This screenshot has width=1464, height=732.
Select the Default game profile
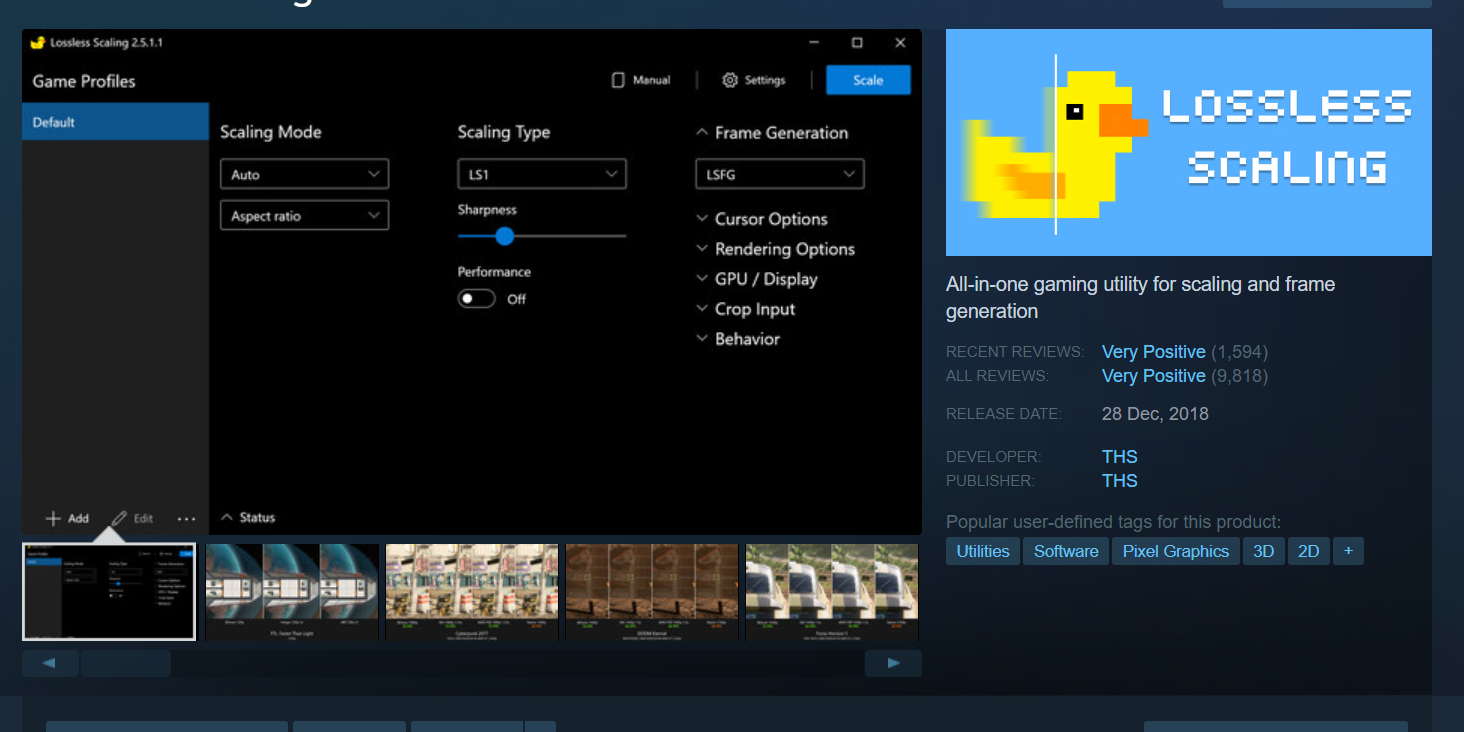(x=115, y=122)
